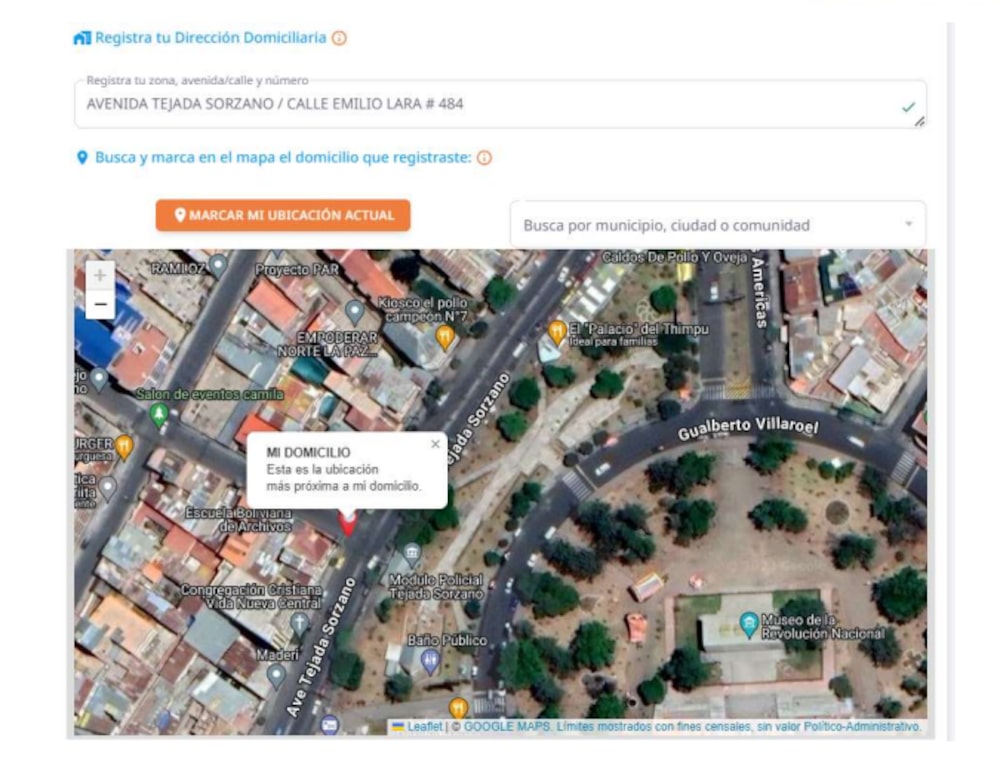
Task: Click the map zoom in plus button
Action: (x=100, y=275)
